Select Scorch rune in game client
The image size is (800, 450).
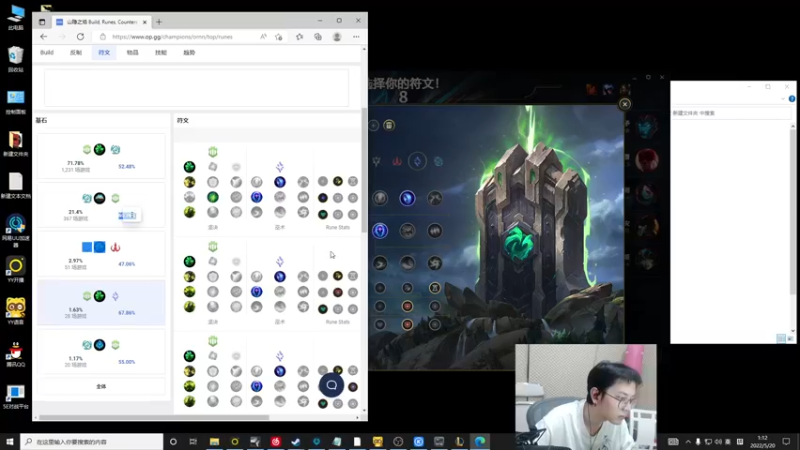click(x=381, y=263)
